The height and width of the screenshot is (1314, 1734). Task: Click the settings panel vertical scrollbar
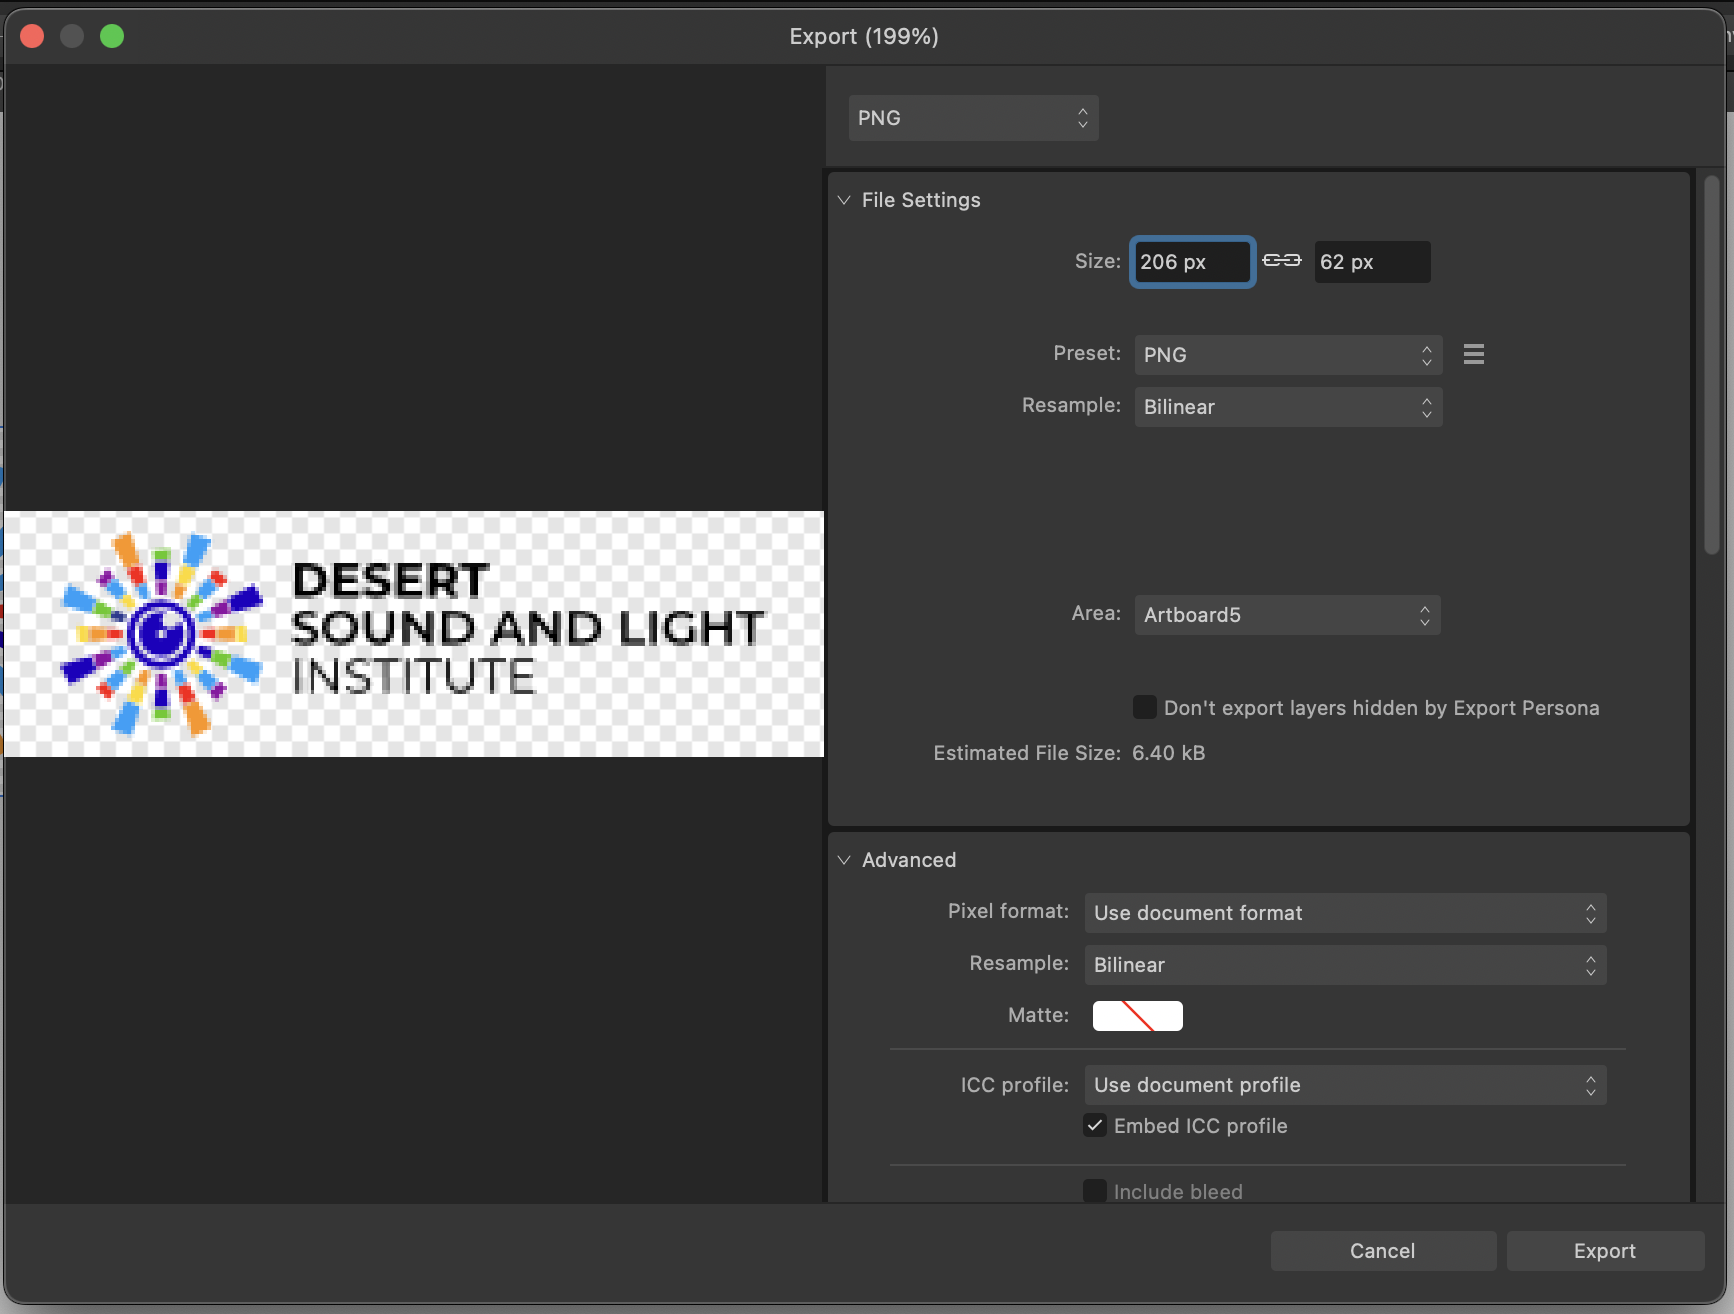[1712, 365]
